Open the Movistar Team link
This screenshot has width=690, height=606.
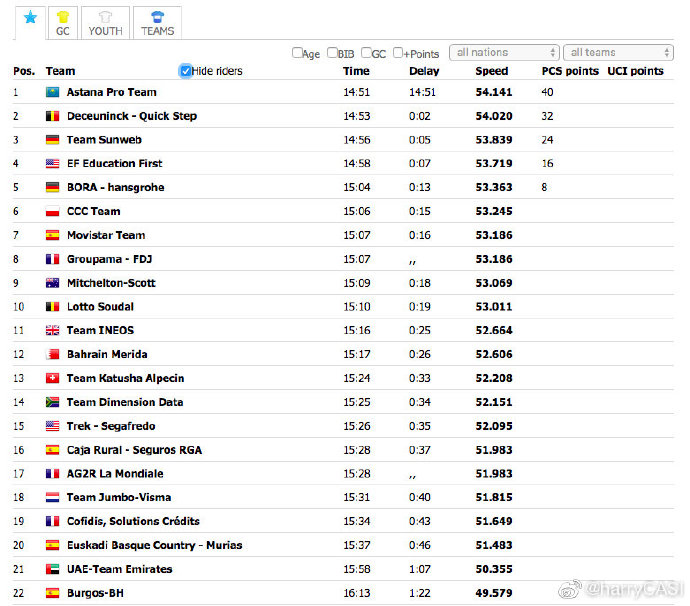106,235
